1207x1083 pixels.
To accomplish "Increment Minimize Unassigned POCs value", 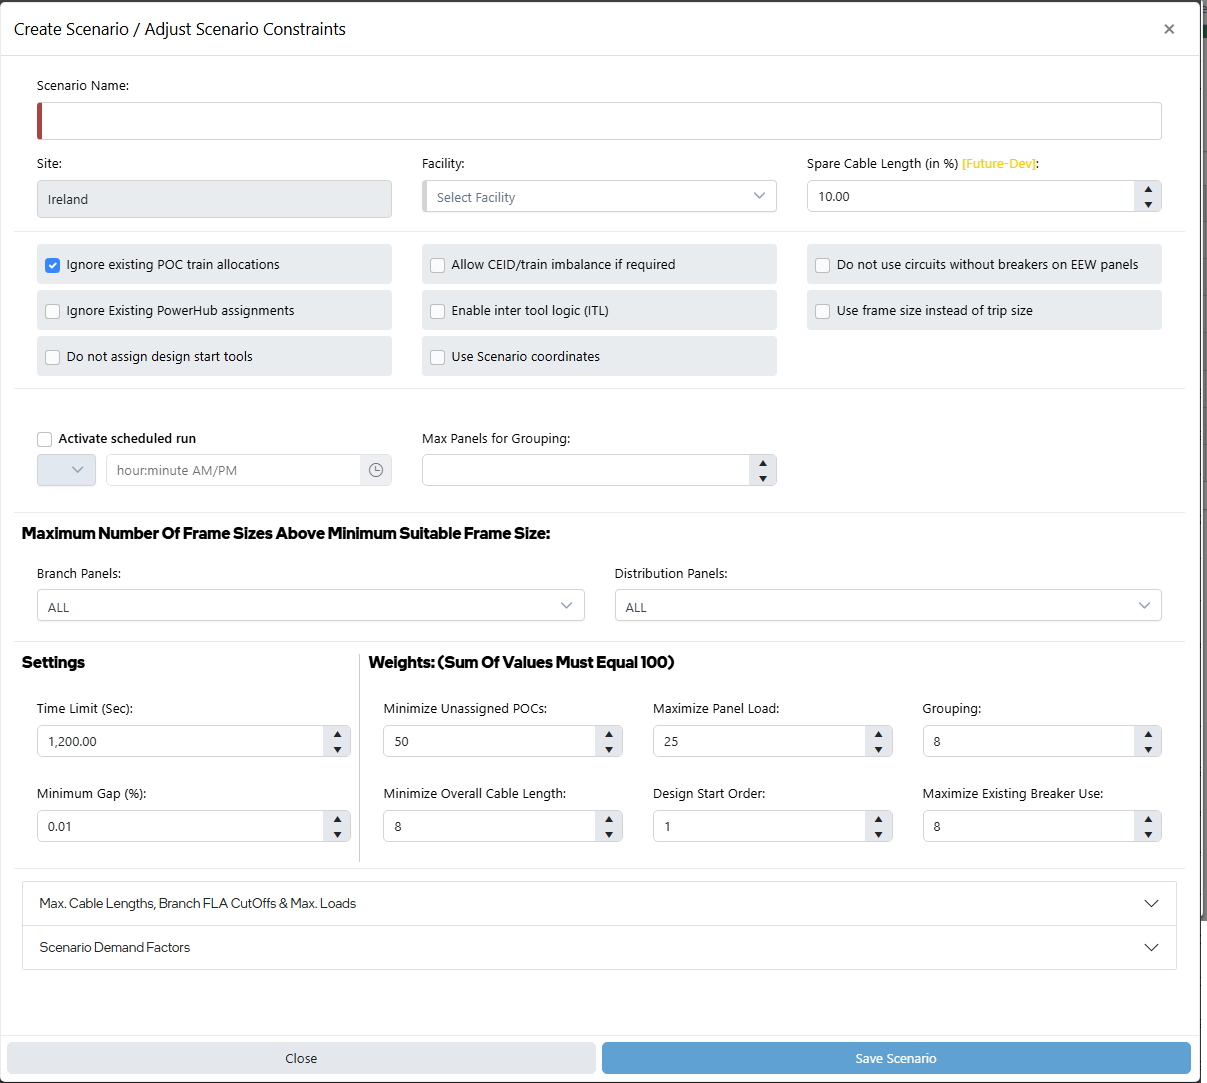I will coord(609,734).
